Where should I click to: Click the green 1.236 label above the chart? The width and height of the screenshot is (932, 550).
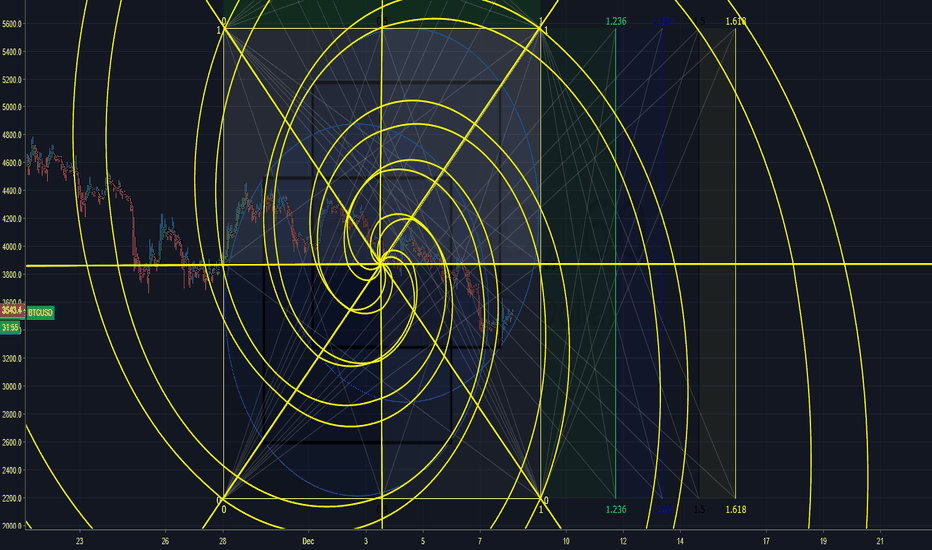(616, 21)
